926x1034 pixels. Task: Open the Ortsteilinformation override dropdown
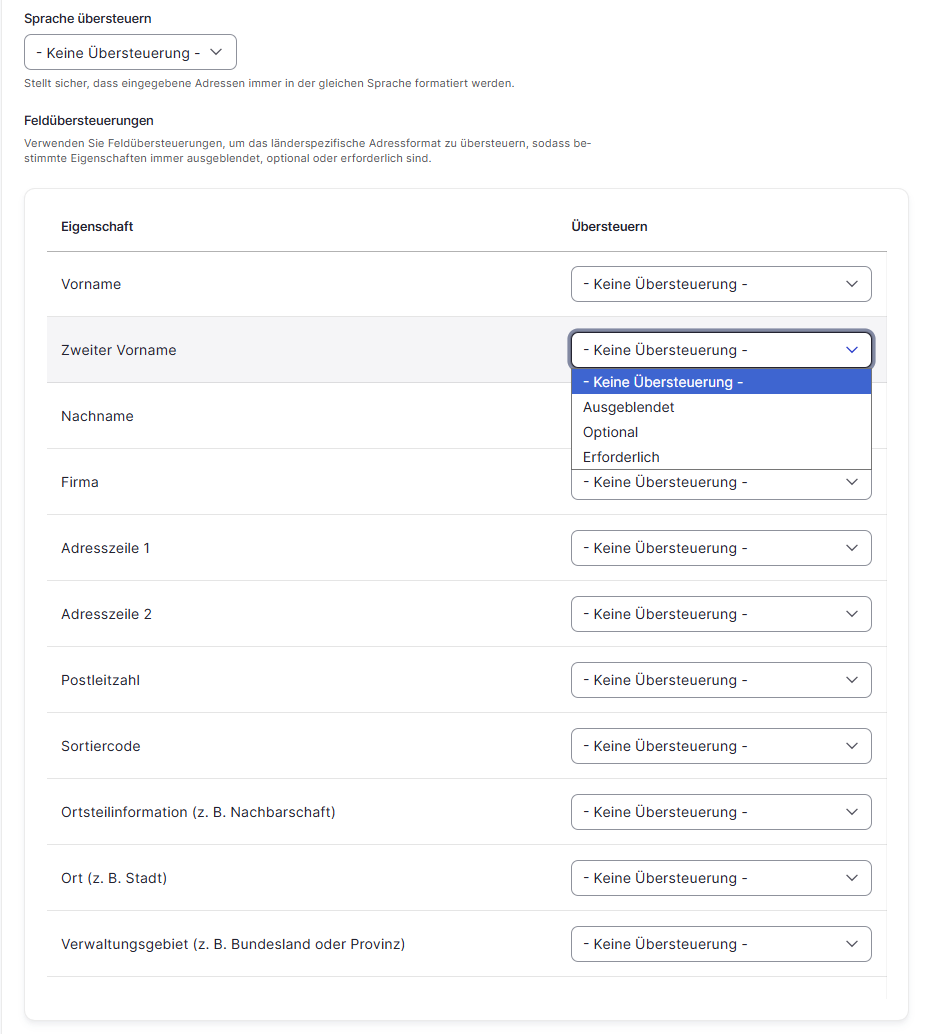721,812
